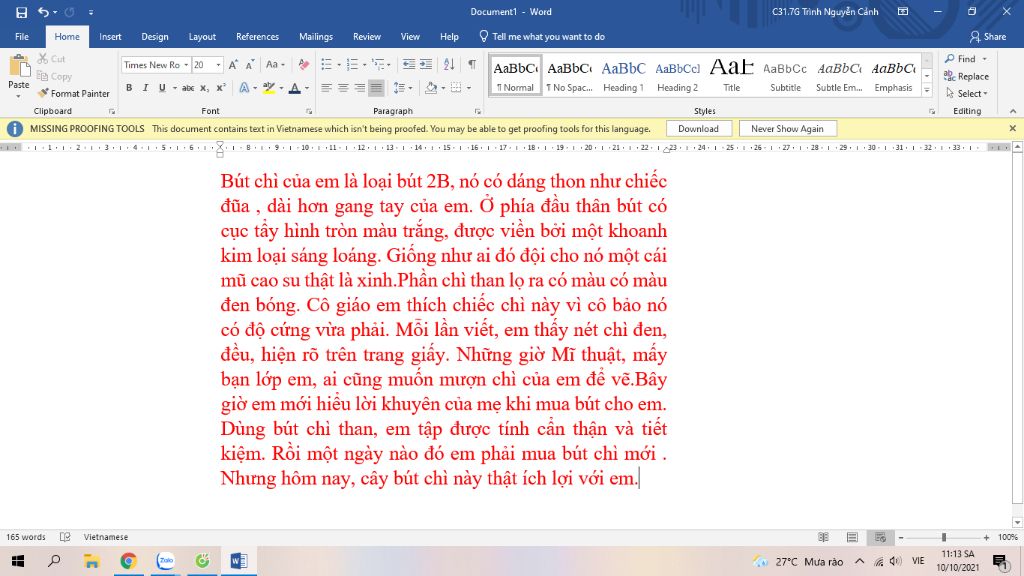Image resolution: width=1024 pixels, height=576 pixels.
Task: Zoom in with the plus button
Action: pos(987,537)
